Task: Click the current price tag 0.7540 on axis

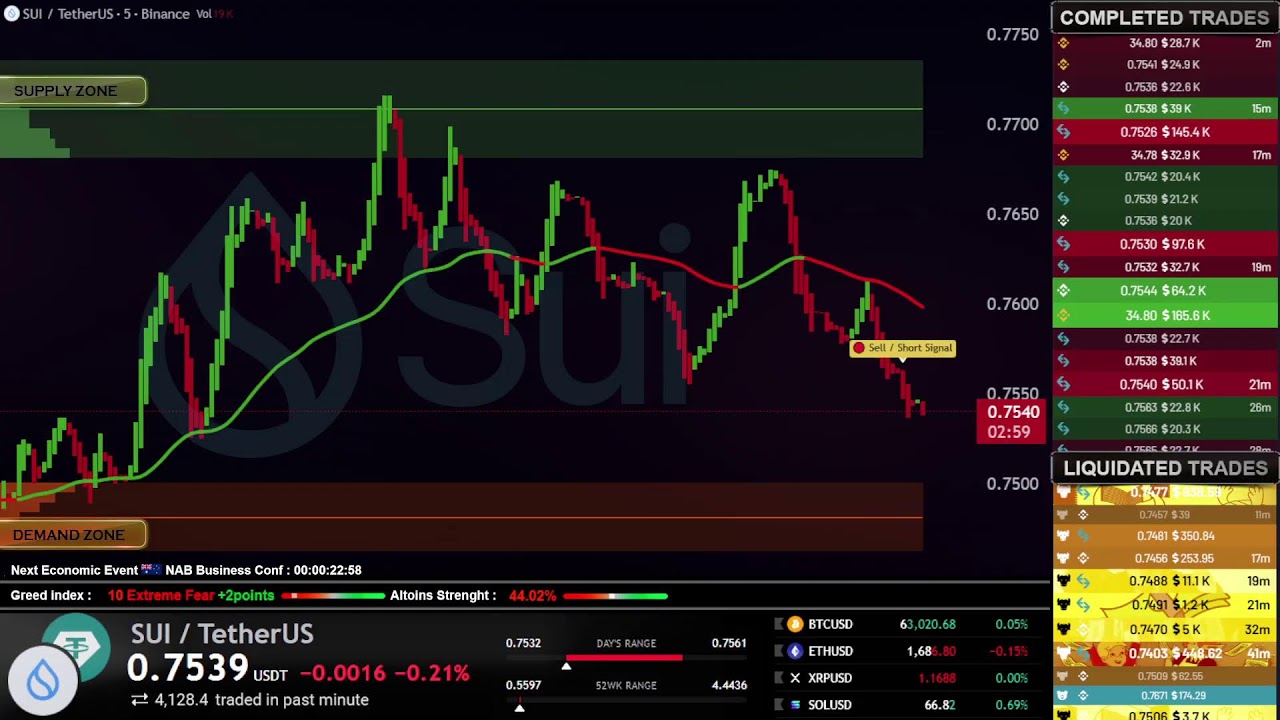Action: [x=1012, y=421]
